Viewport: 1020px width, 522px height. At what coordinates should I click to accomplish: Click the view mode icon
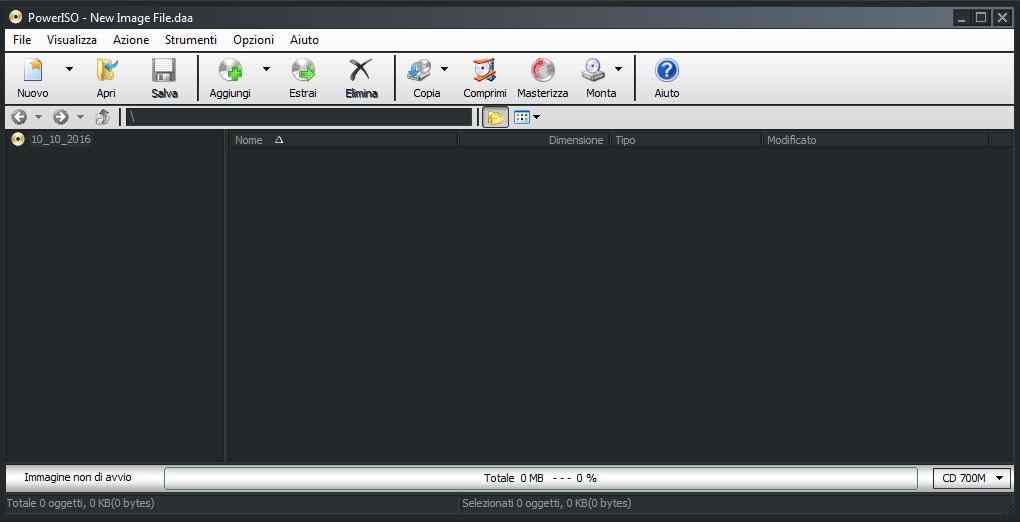tap(522, 117)
